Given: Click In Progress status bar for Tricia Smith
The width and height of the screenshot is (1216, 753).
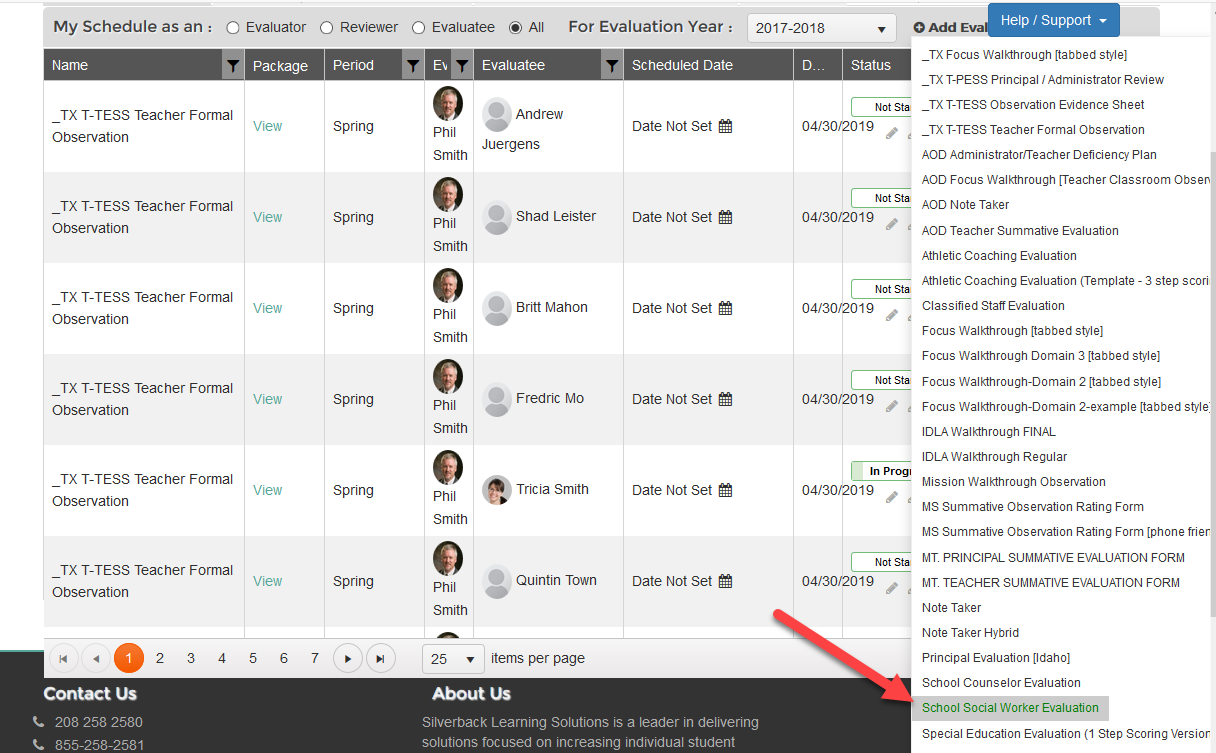Looking at the screenshot, I should point(881,471).
